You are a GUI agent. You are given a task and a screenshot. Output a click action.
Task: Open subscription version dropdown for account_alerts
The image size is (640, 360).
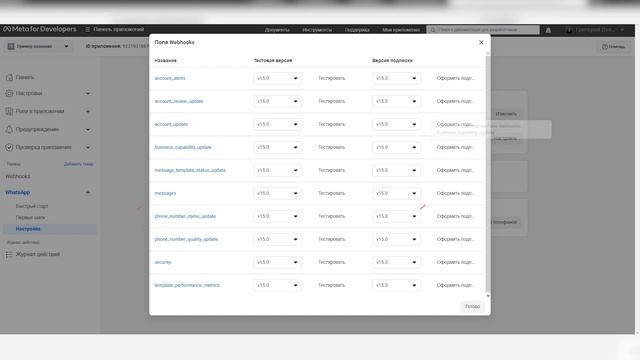[x=396, y=78]
